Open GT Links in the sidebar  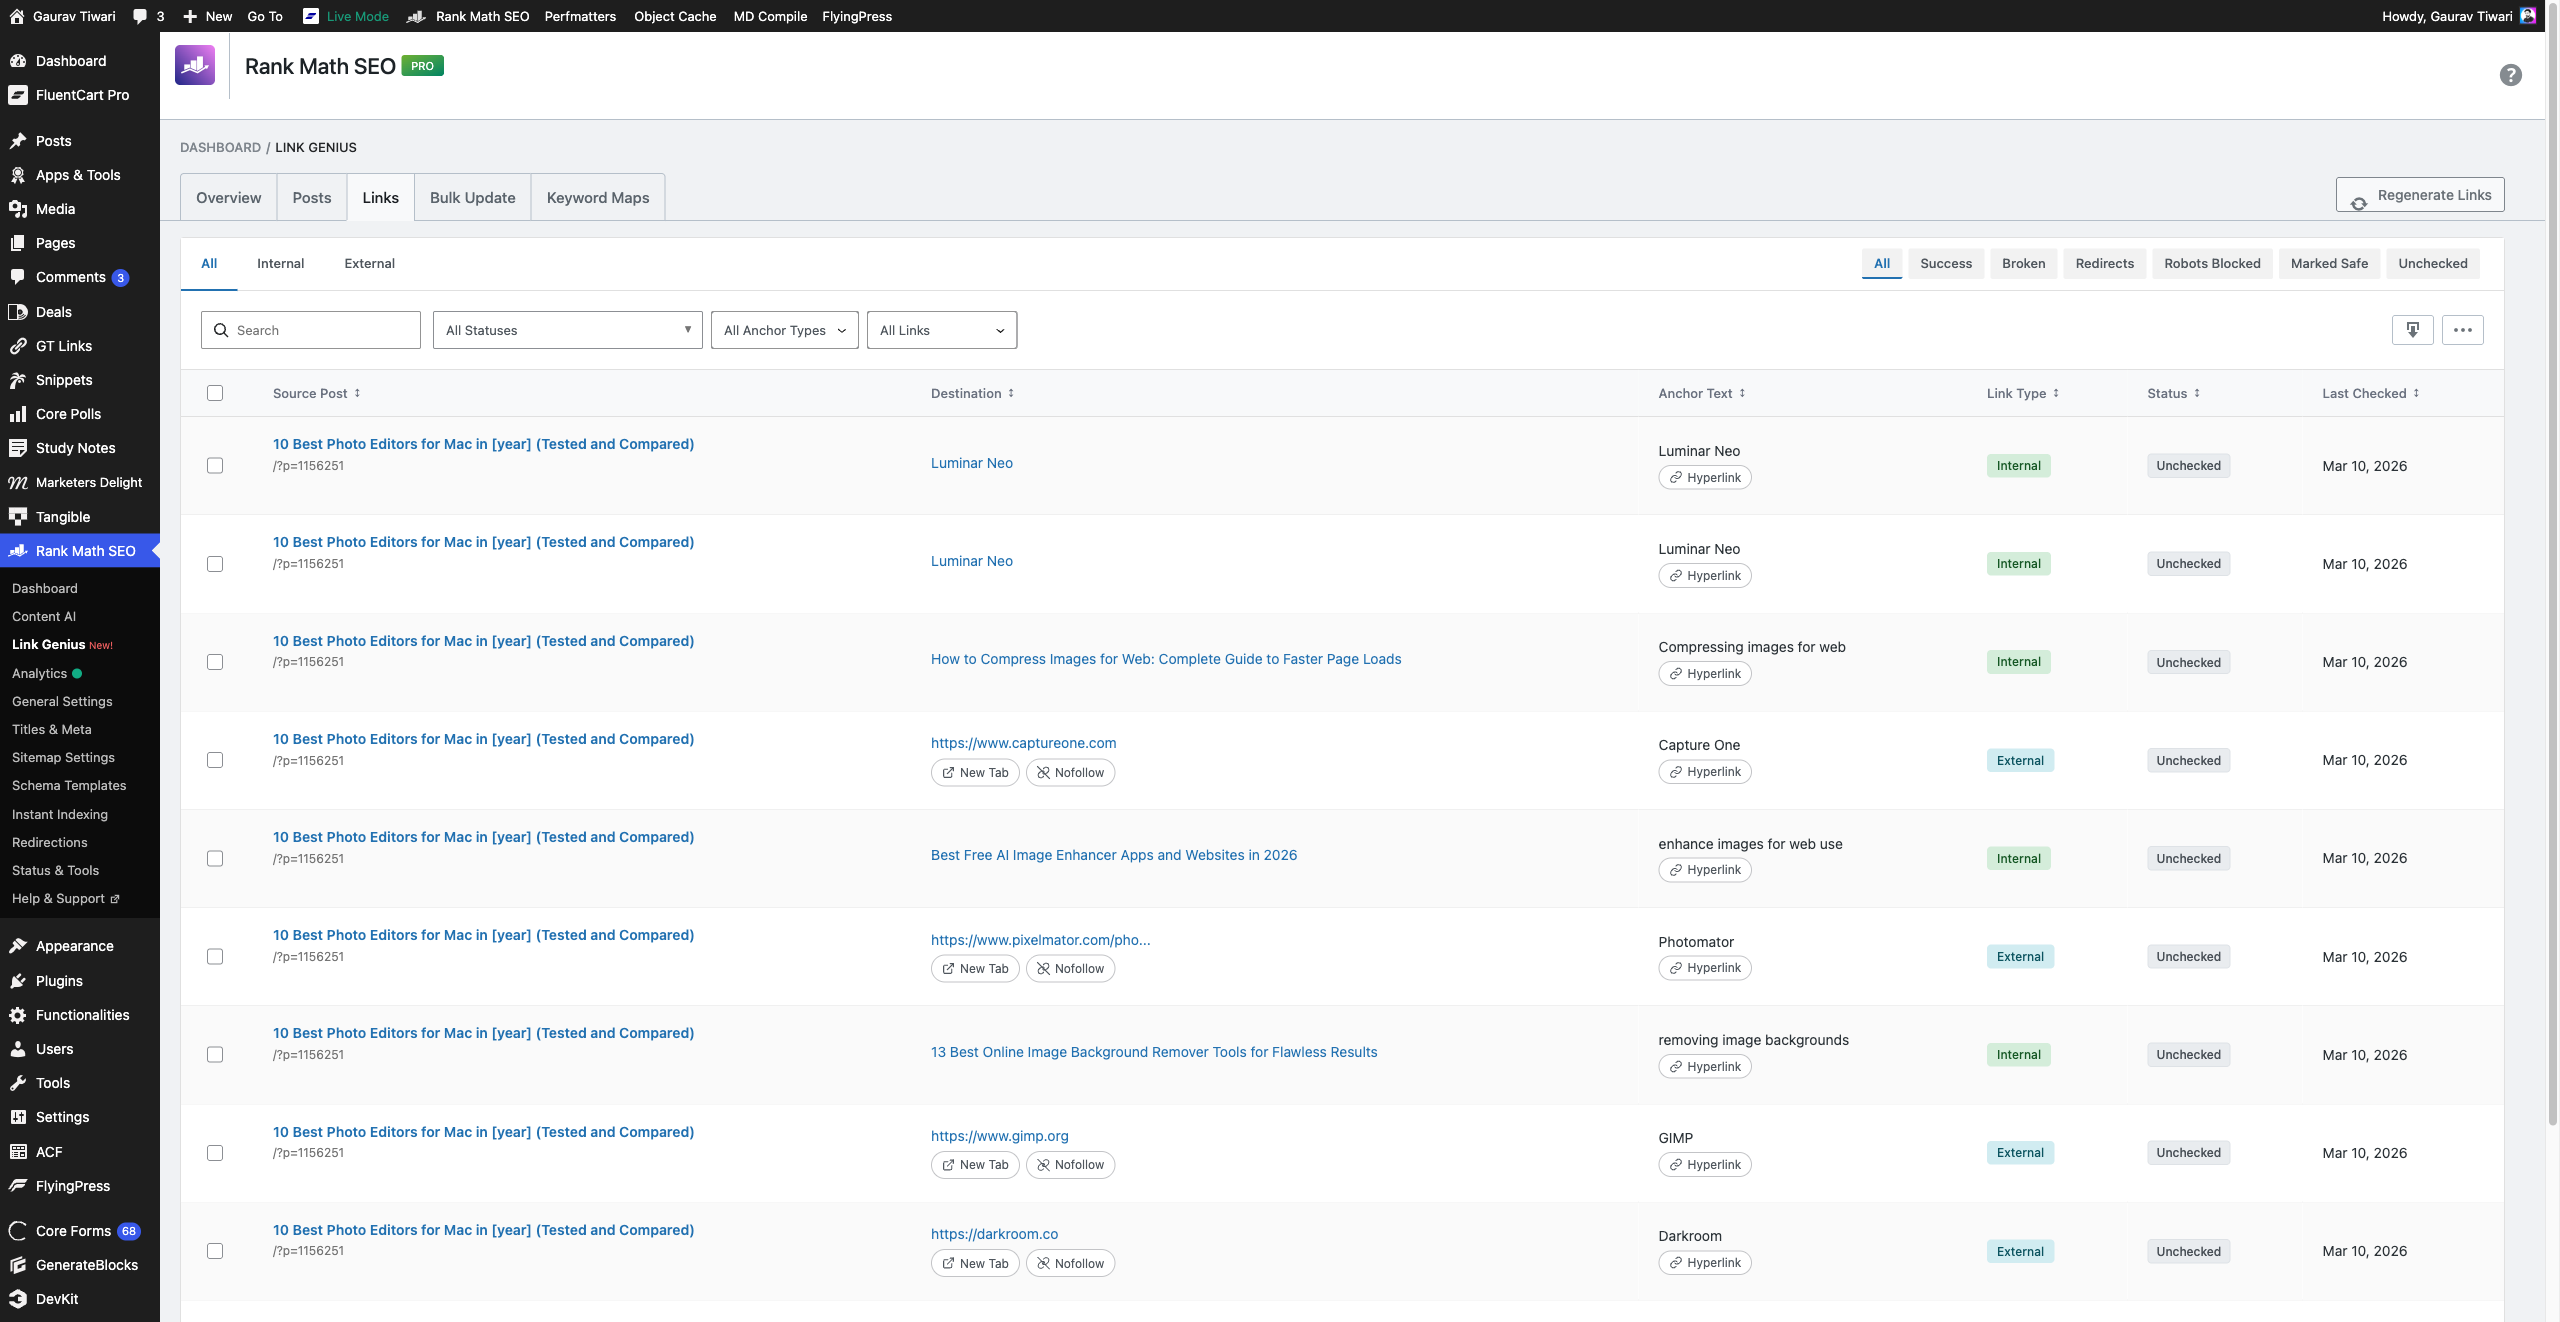point(64,346)
